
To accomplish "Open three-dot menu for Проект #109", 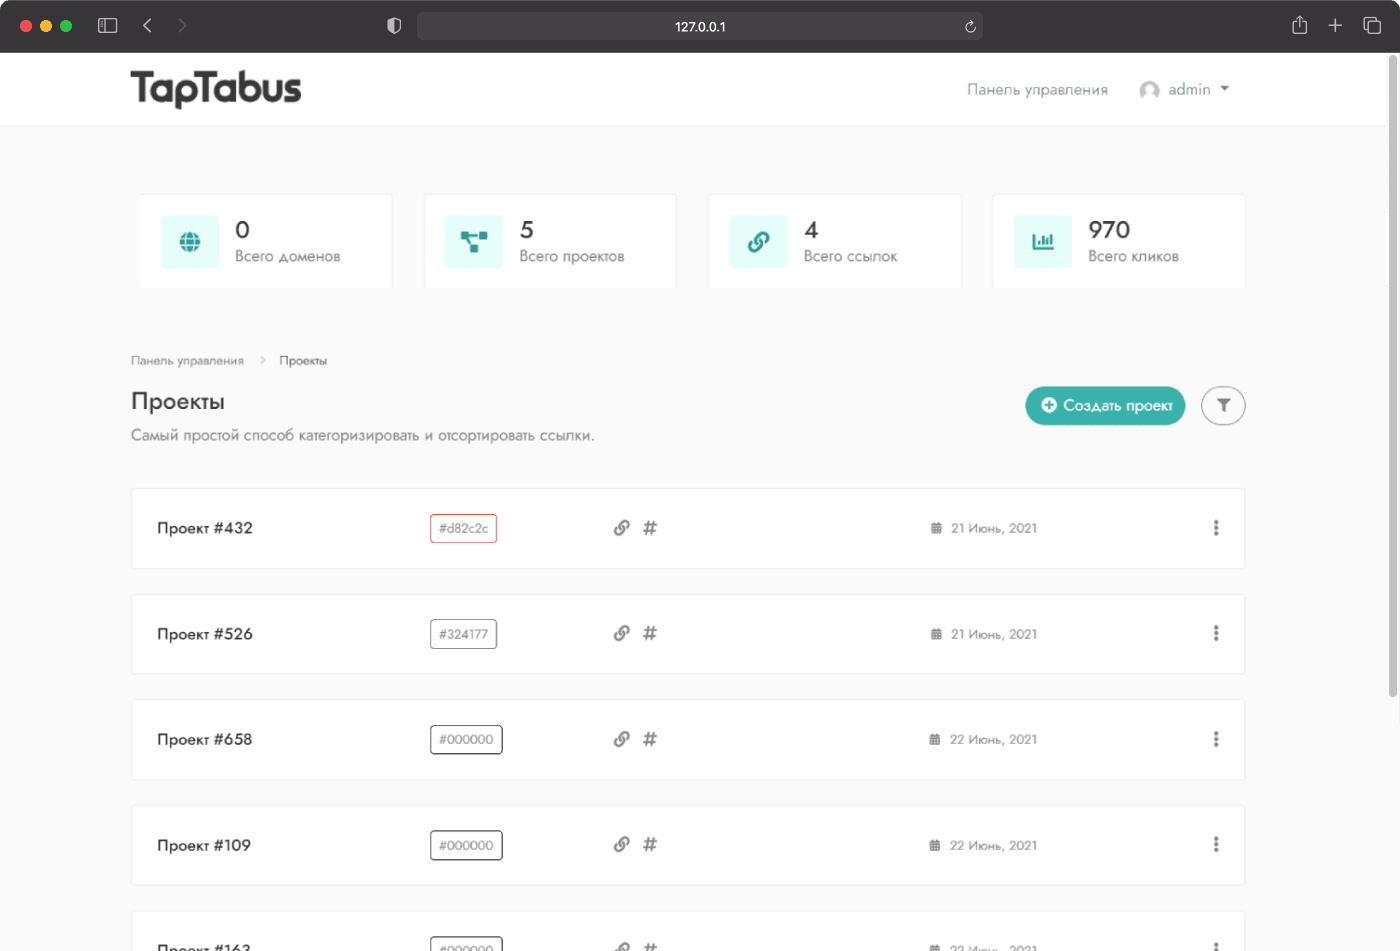I will [x=1216, y=844].
